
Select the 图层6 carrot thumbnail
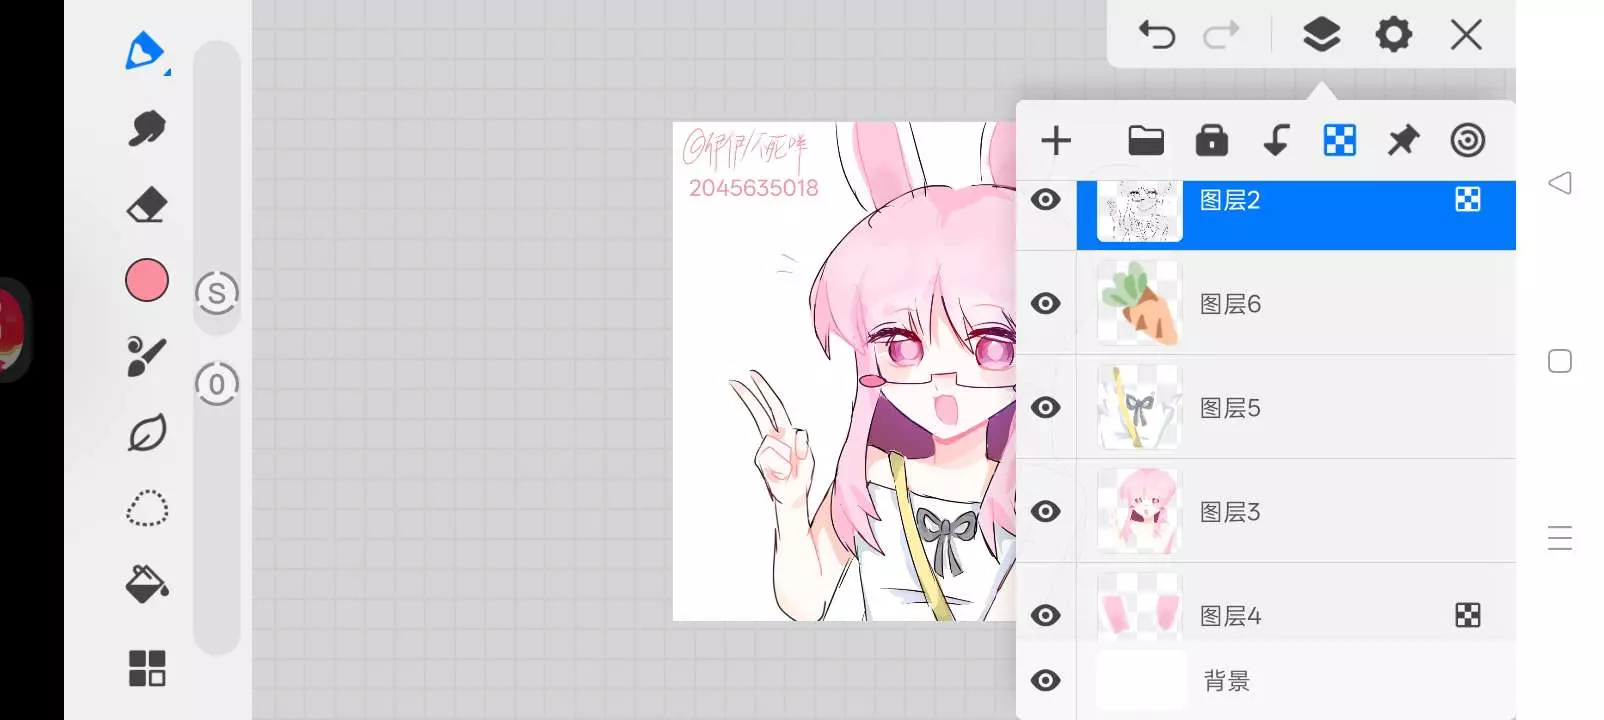[1140, 303]
